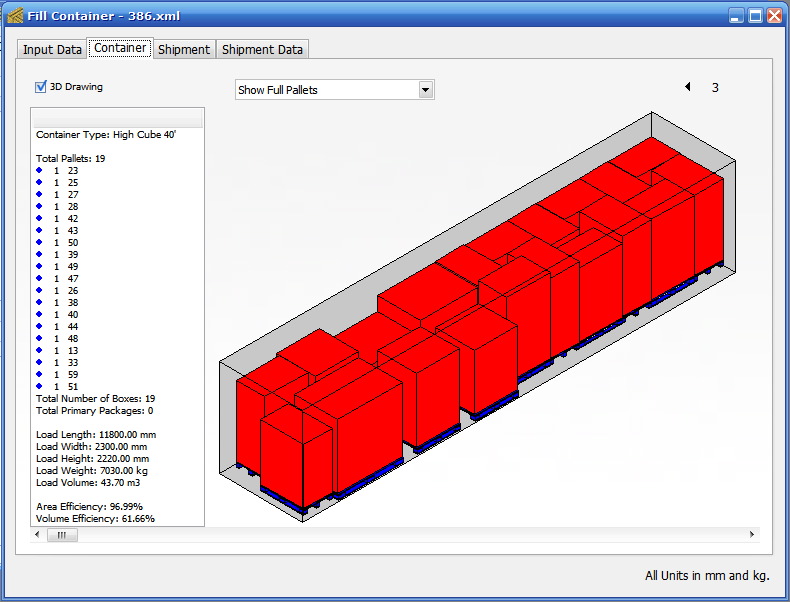This screenshot has width=790, height=602.
Task: Open the Shipment Data tab
Action: (x=262, y=49)
